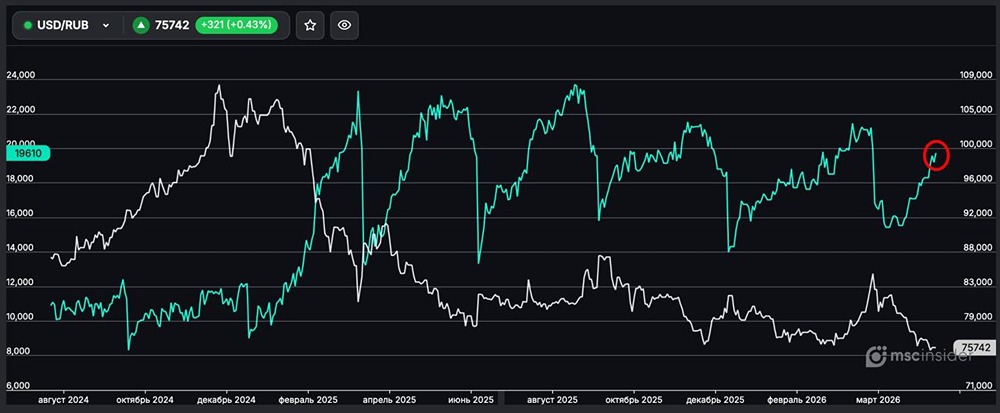
Task: Click the +321 (+0.43%) change badge
Action: [x=237, y=25]
